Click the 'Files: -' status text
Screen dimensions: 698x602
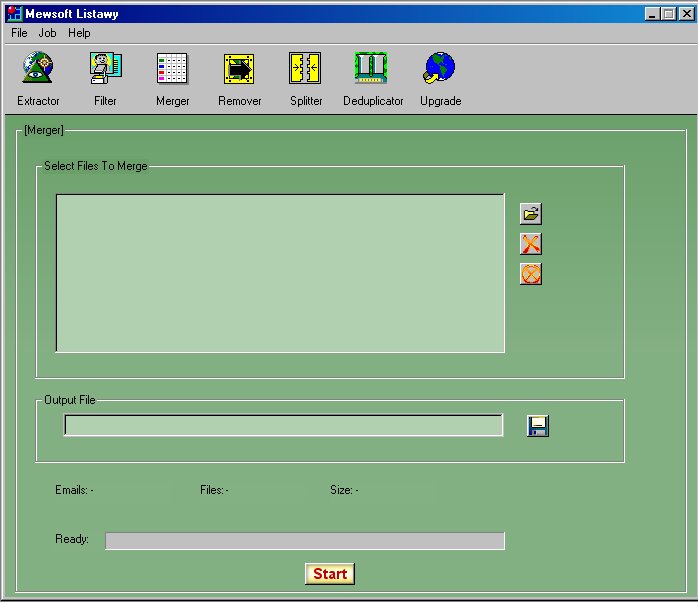(x=214, y=490)
